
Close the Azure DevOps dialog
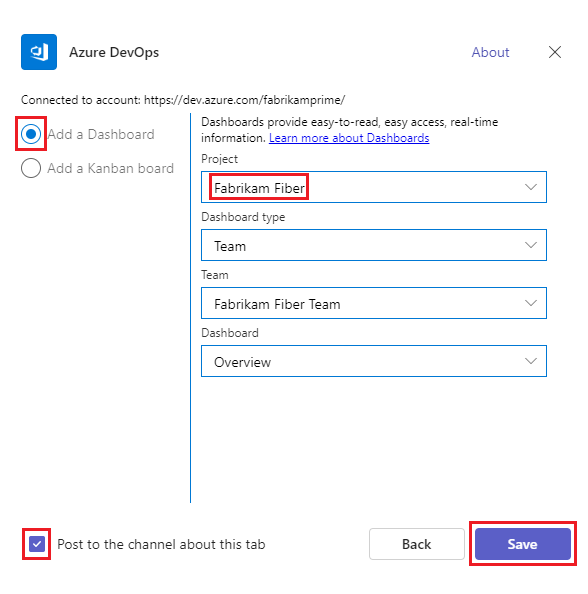tap(555, 52)
